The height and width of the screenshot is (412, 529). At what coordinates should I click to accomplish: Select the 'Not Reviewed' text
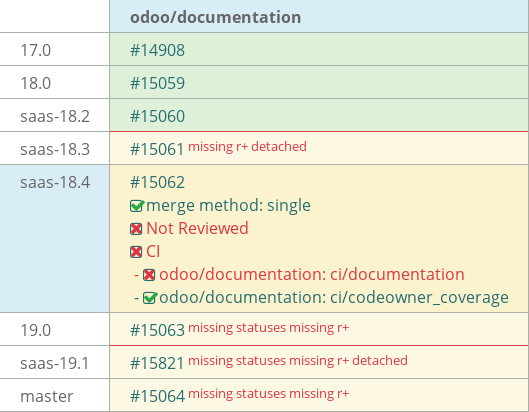tap(197, 228)
